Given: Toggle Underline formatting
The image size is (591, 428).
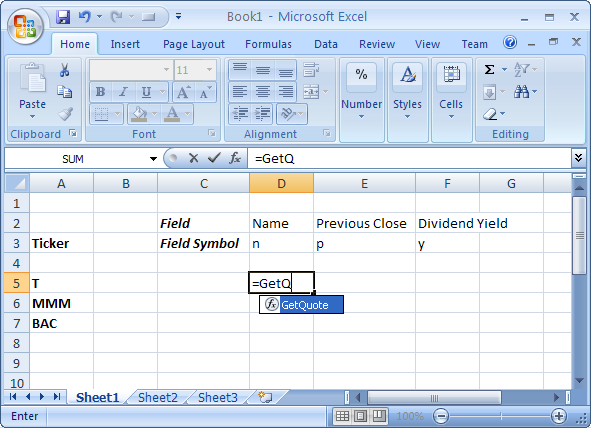Looking at the screenshot, I should tap(146, 92).
